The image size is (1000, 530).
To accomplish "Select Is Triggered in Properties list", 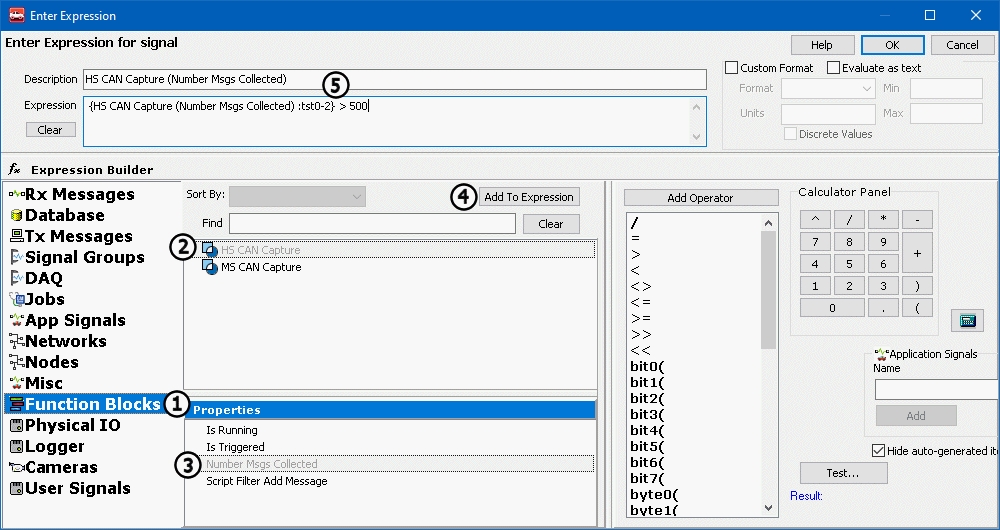I will pyautogui.click(x=235, y=447).
